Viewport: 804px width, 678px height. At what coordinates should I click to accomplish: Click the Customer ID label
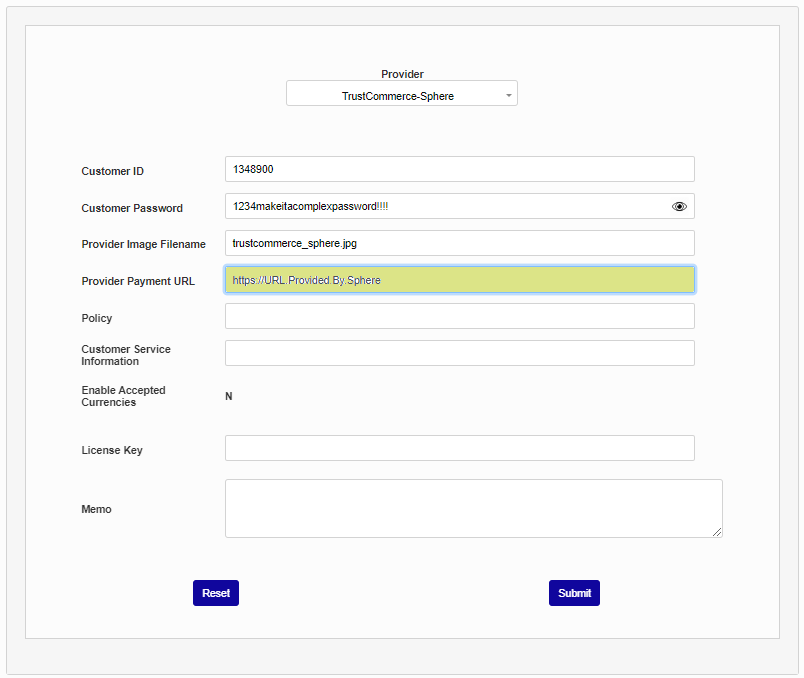(112, 171)
